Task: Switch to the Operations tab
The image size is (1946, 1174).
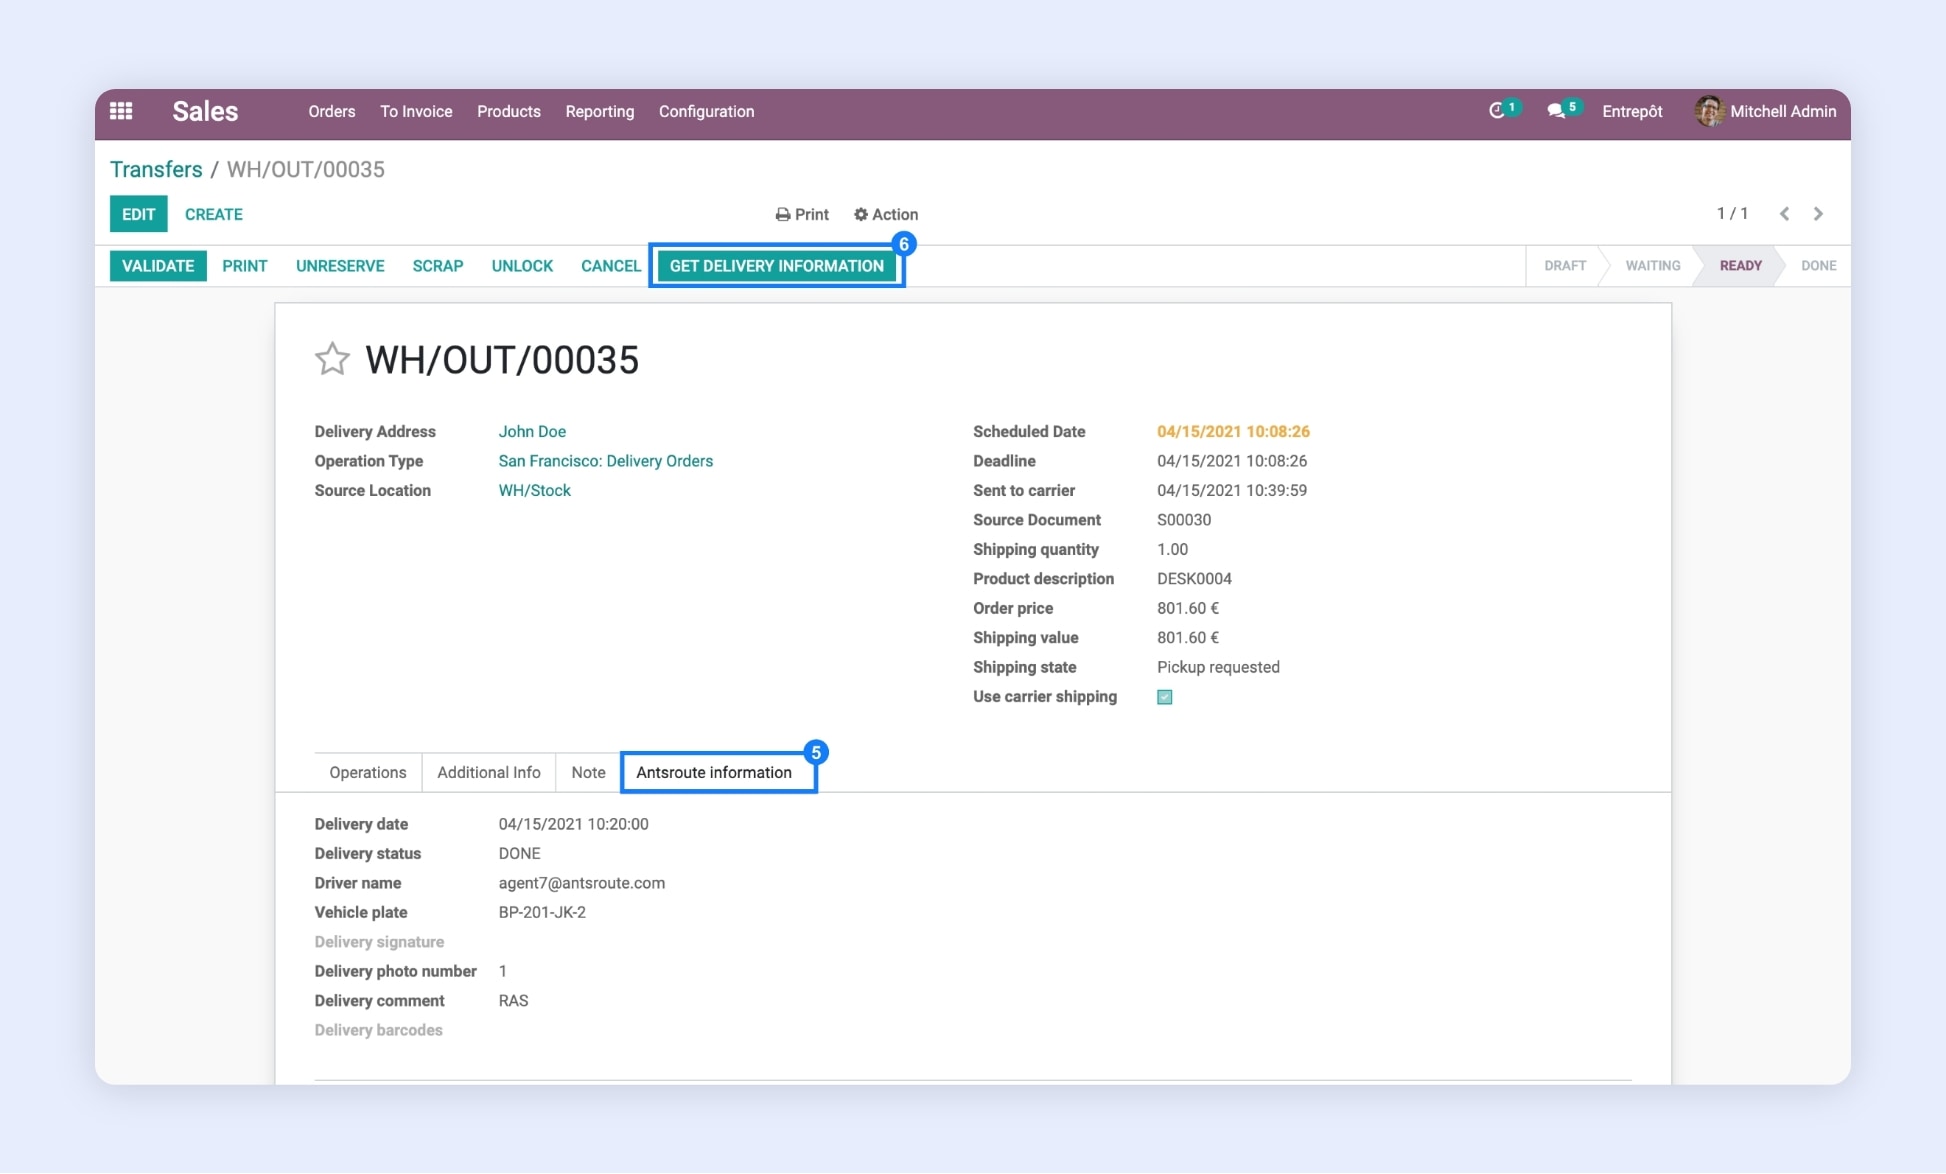Action: point(368,772)
